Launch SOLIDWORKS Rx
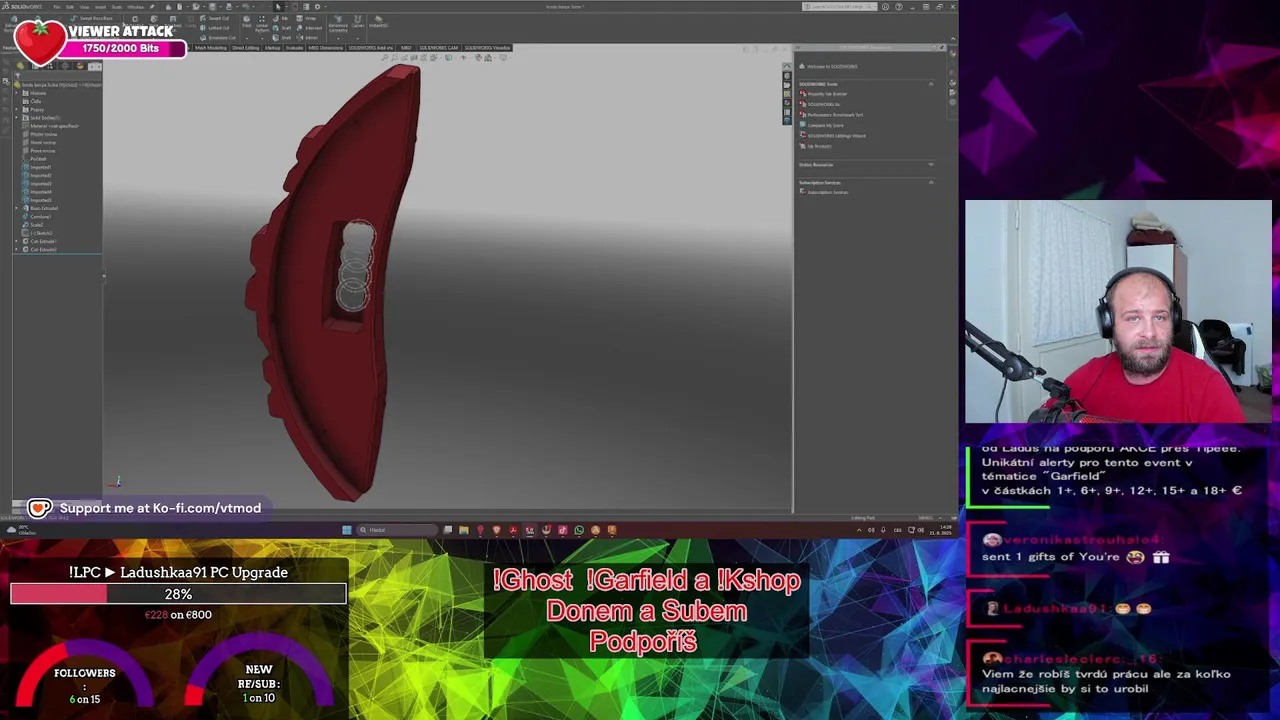The width and height of the screenshot is (1280, 720). pyautogui.click(x=820, y=104)
